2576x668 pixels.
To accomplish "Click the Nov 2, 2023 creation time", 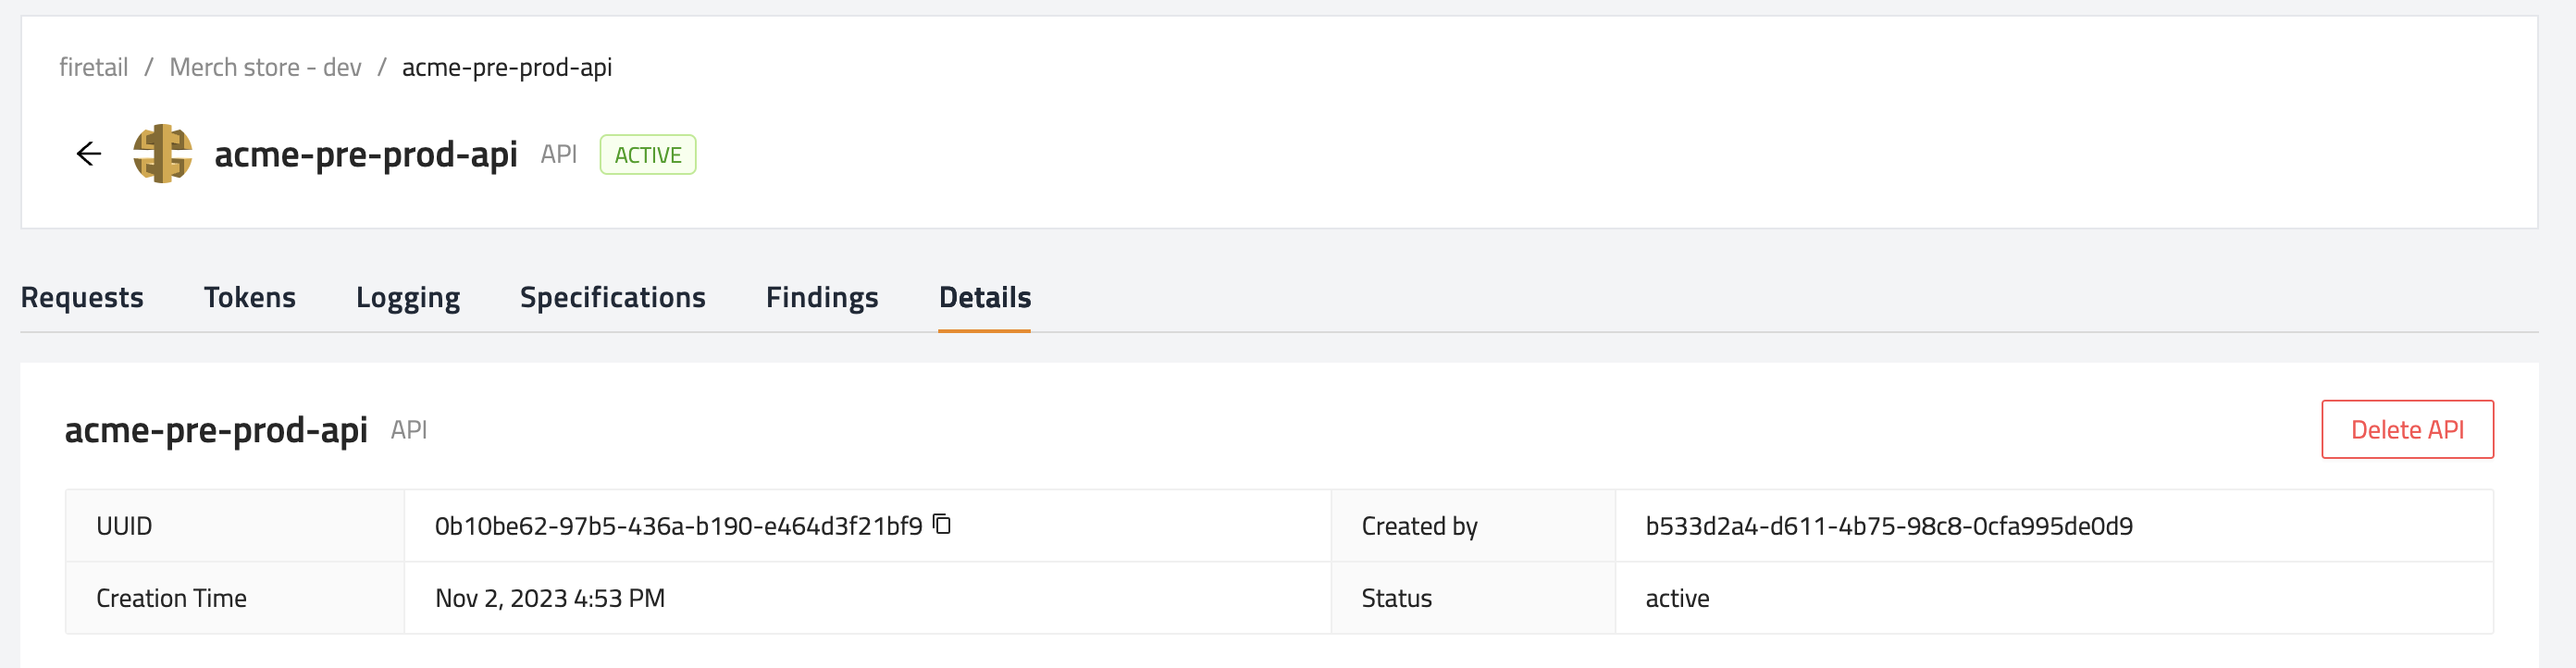I will tap(550, 598).
